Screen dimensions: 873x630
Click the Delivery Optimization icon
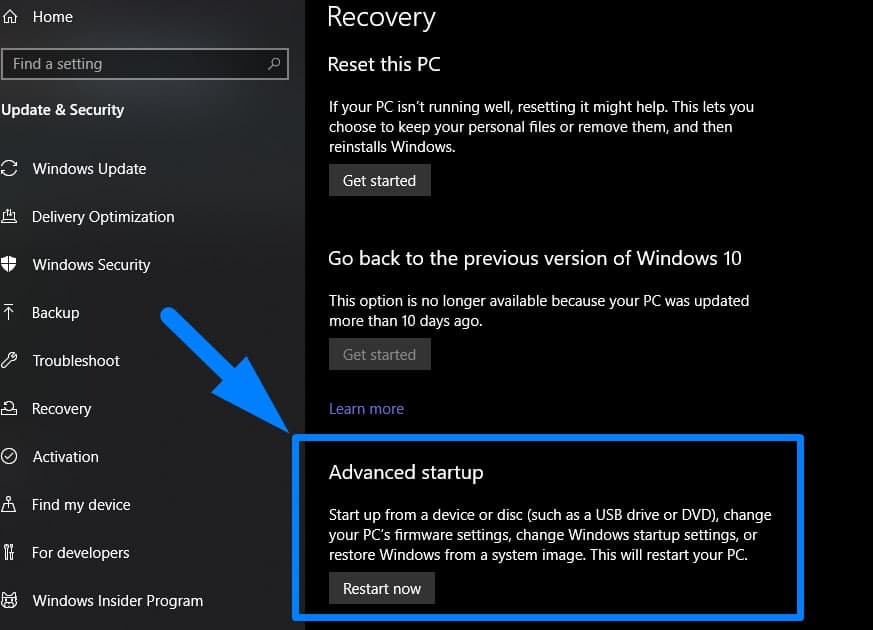(10, 217)
